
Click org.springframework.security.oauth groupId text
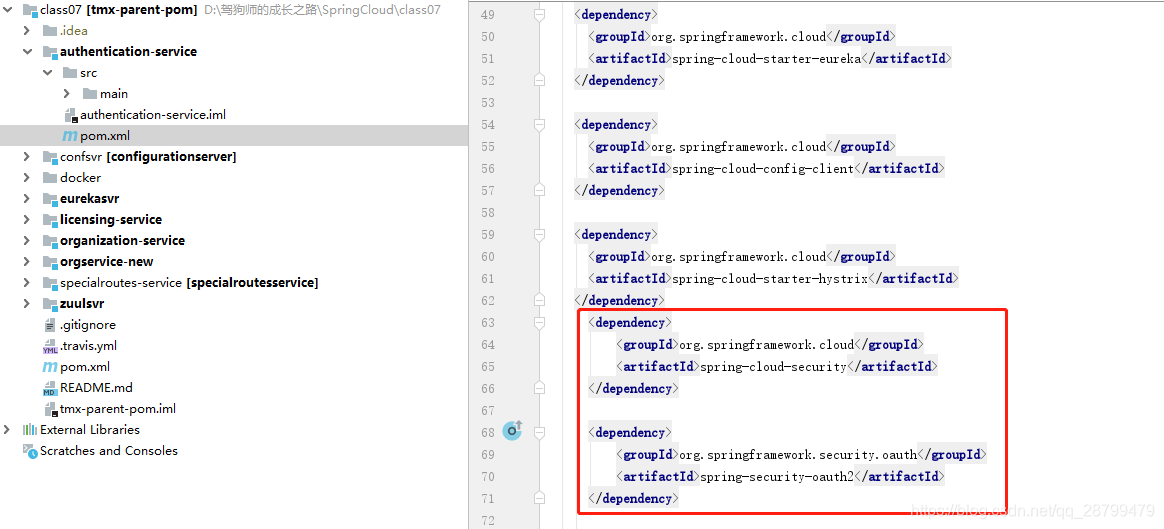point(798,454)
